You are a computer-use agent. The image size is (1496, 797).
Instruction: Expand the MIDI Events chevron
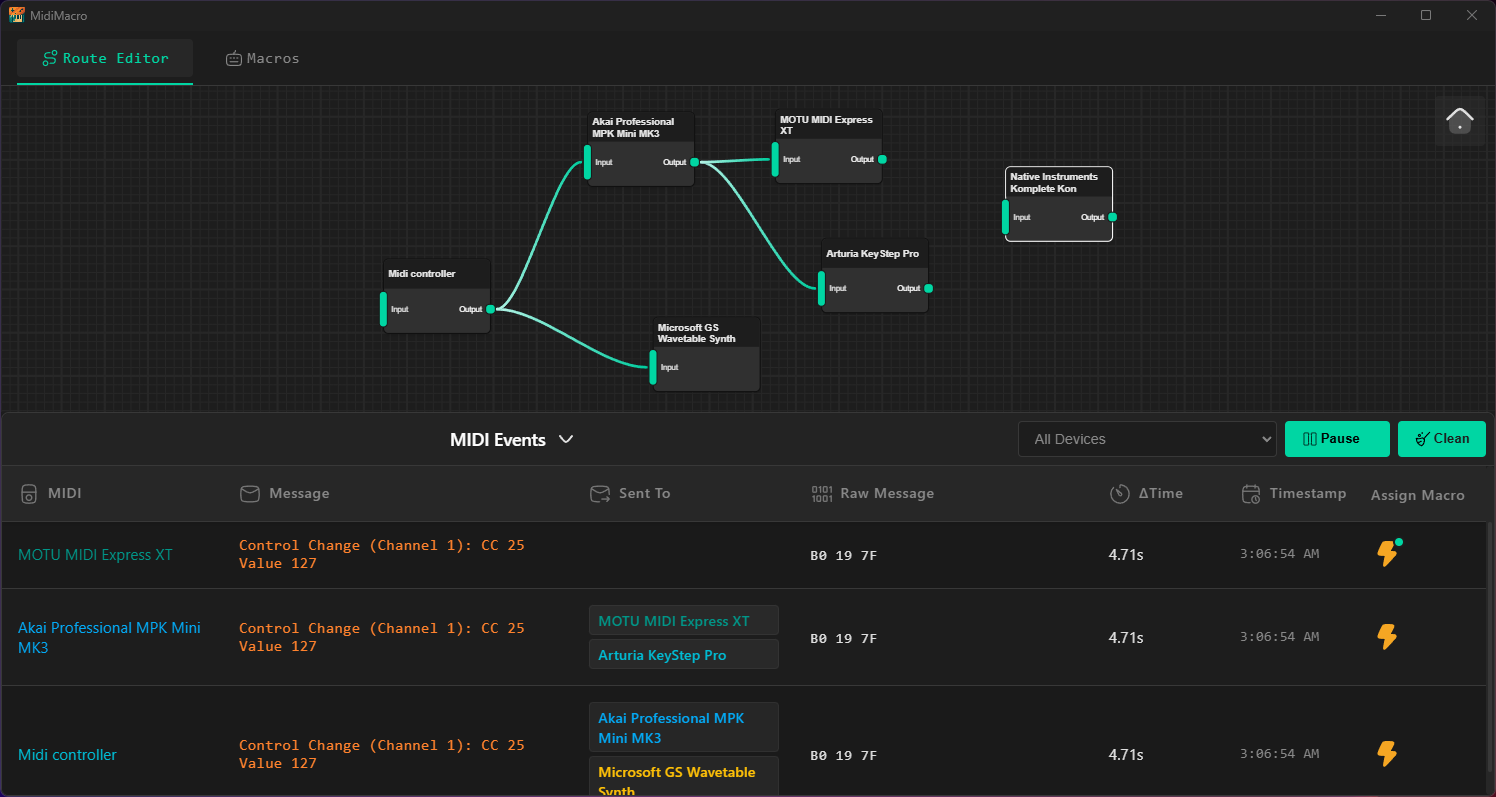click(x=566, y=439)
